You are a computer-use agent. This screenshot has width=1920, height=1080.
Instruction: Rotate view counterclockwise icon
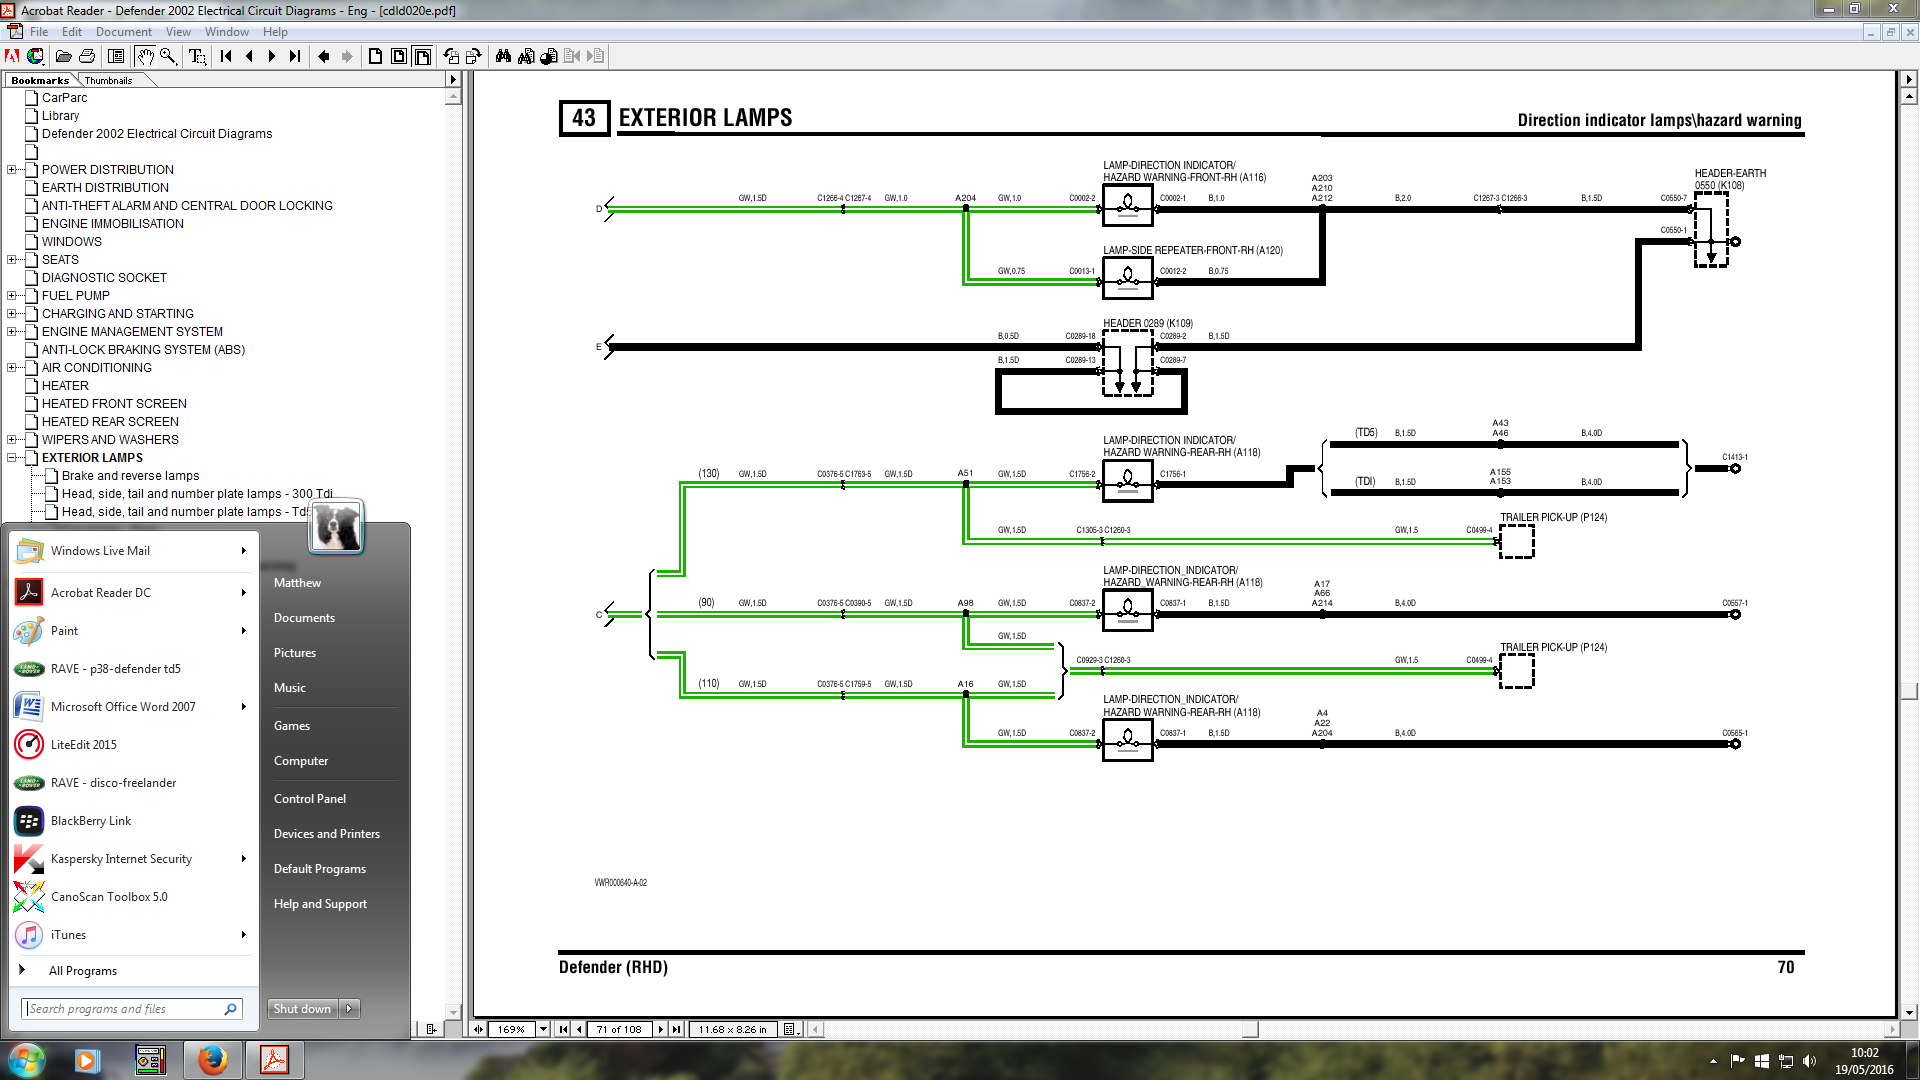pyautogui.click(x=451, y=56)
